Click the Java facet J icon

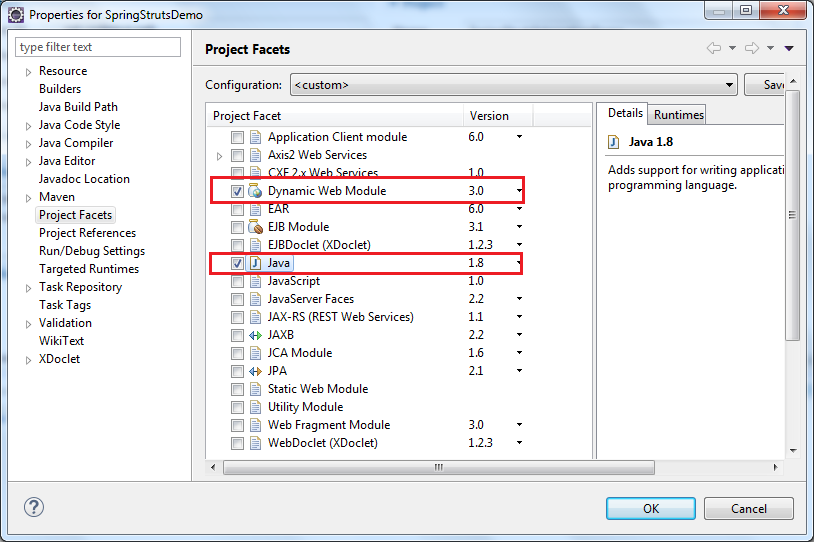[255, 263]
